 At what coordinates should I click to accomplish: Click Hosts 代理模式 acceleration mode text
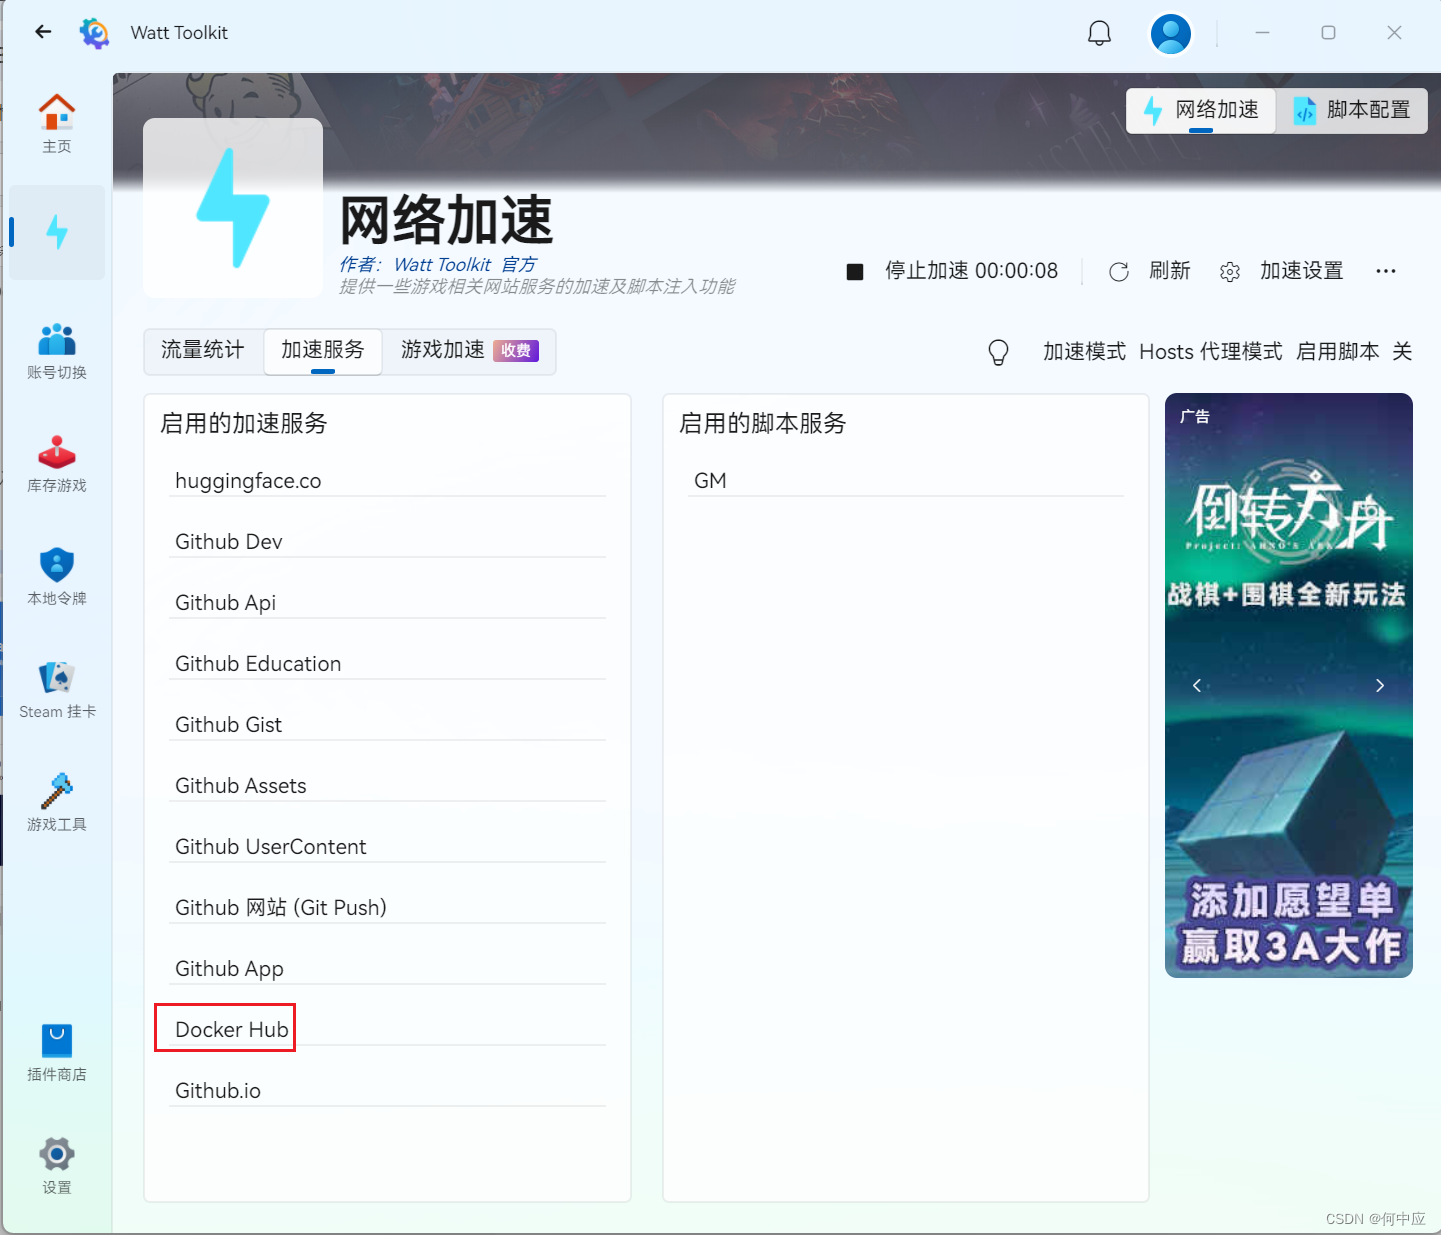1210,352
